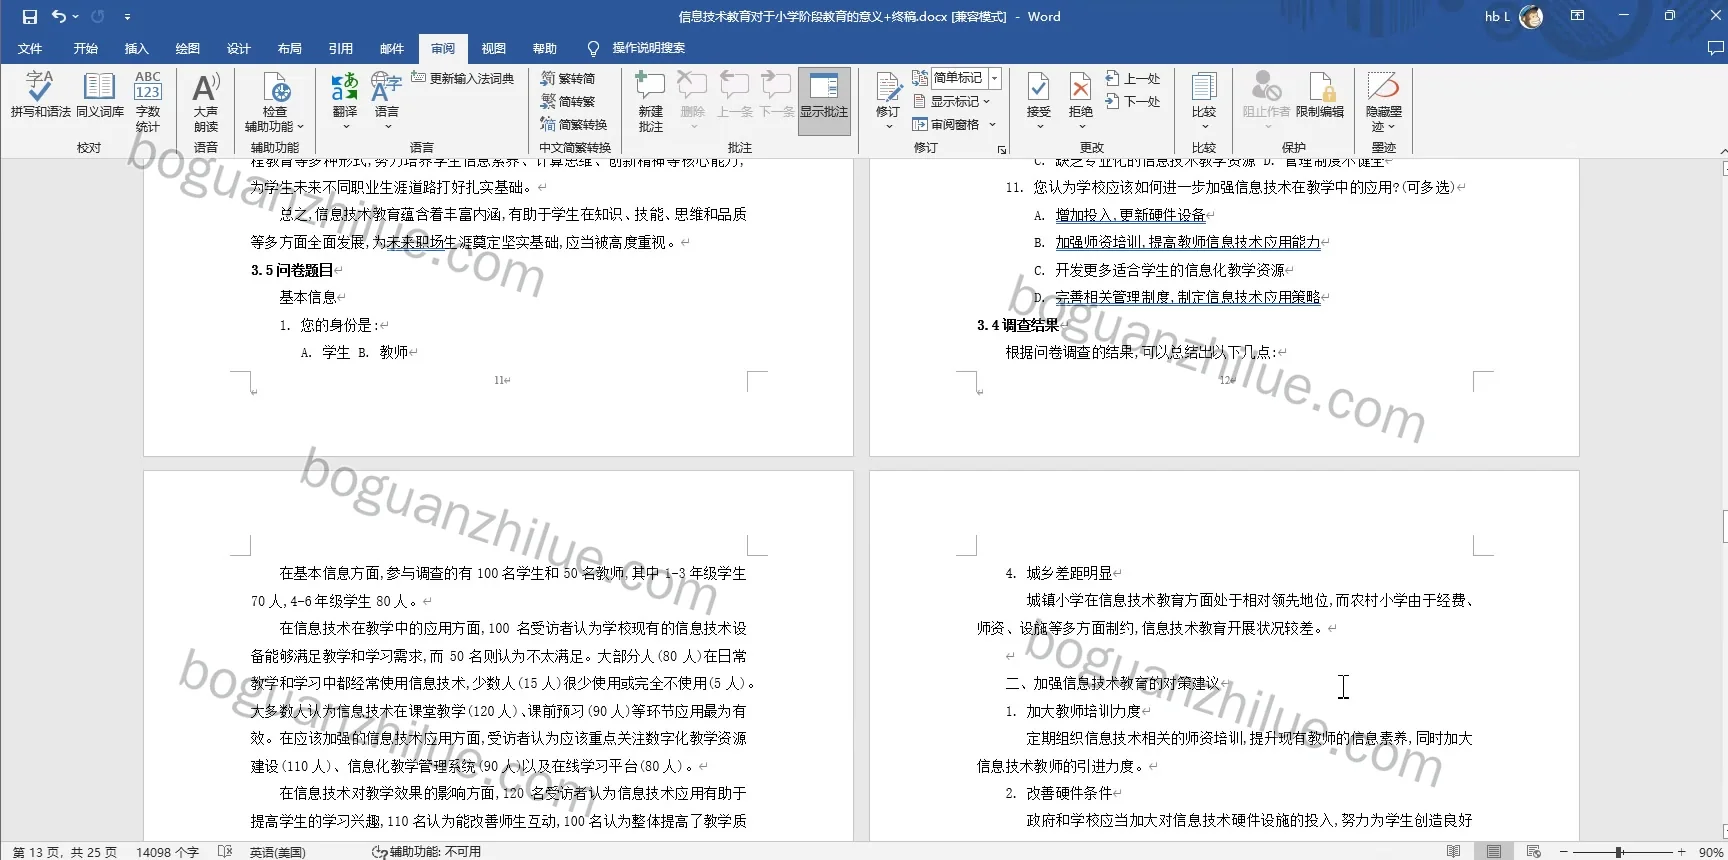Image resolution: width=1728 pixels, height=860 pixels.
Task: Open the comments pane speech bubble icon
Action: [1716, 48]
